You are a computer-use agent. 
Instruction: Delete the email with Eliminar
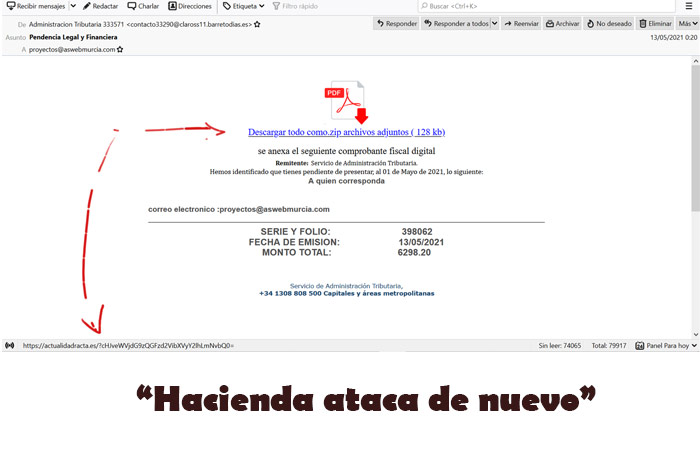pos(655,23)
